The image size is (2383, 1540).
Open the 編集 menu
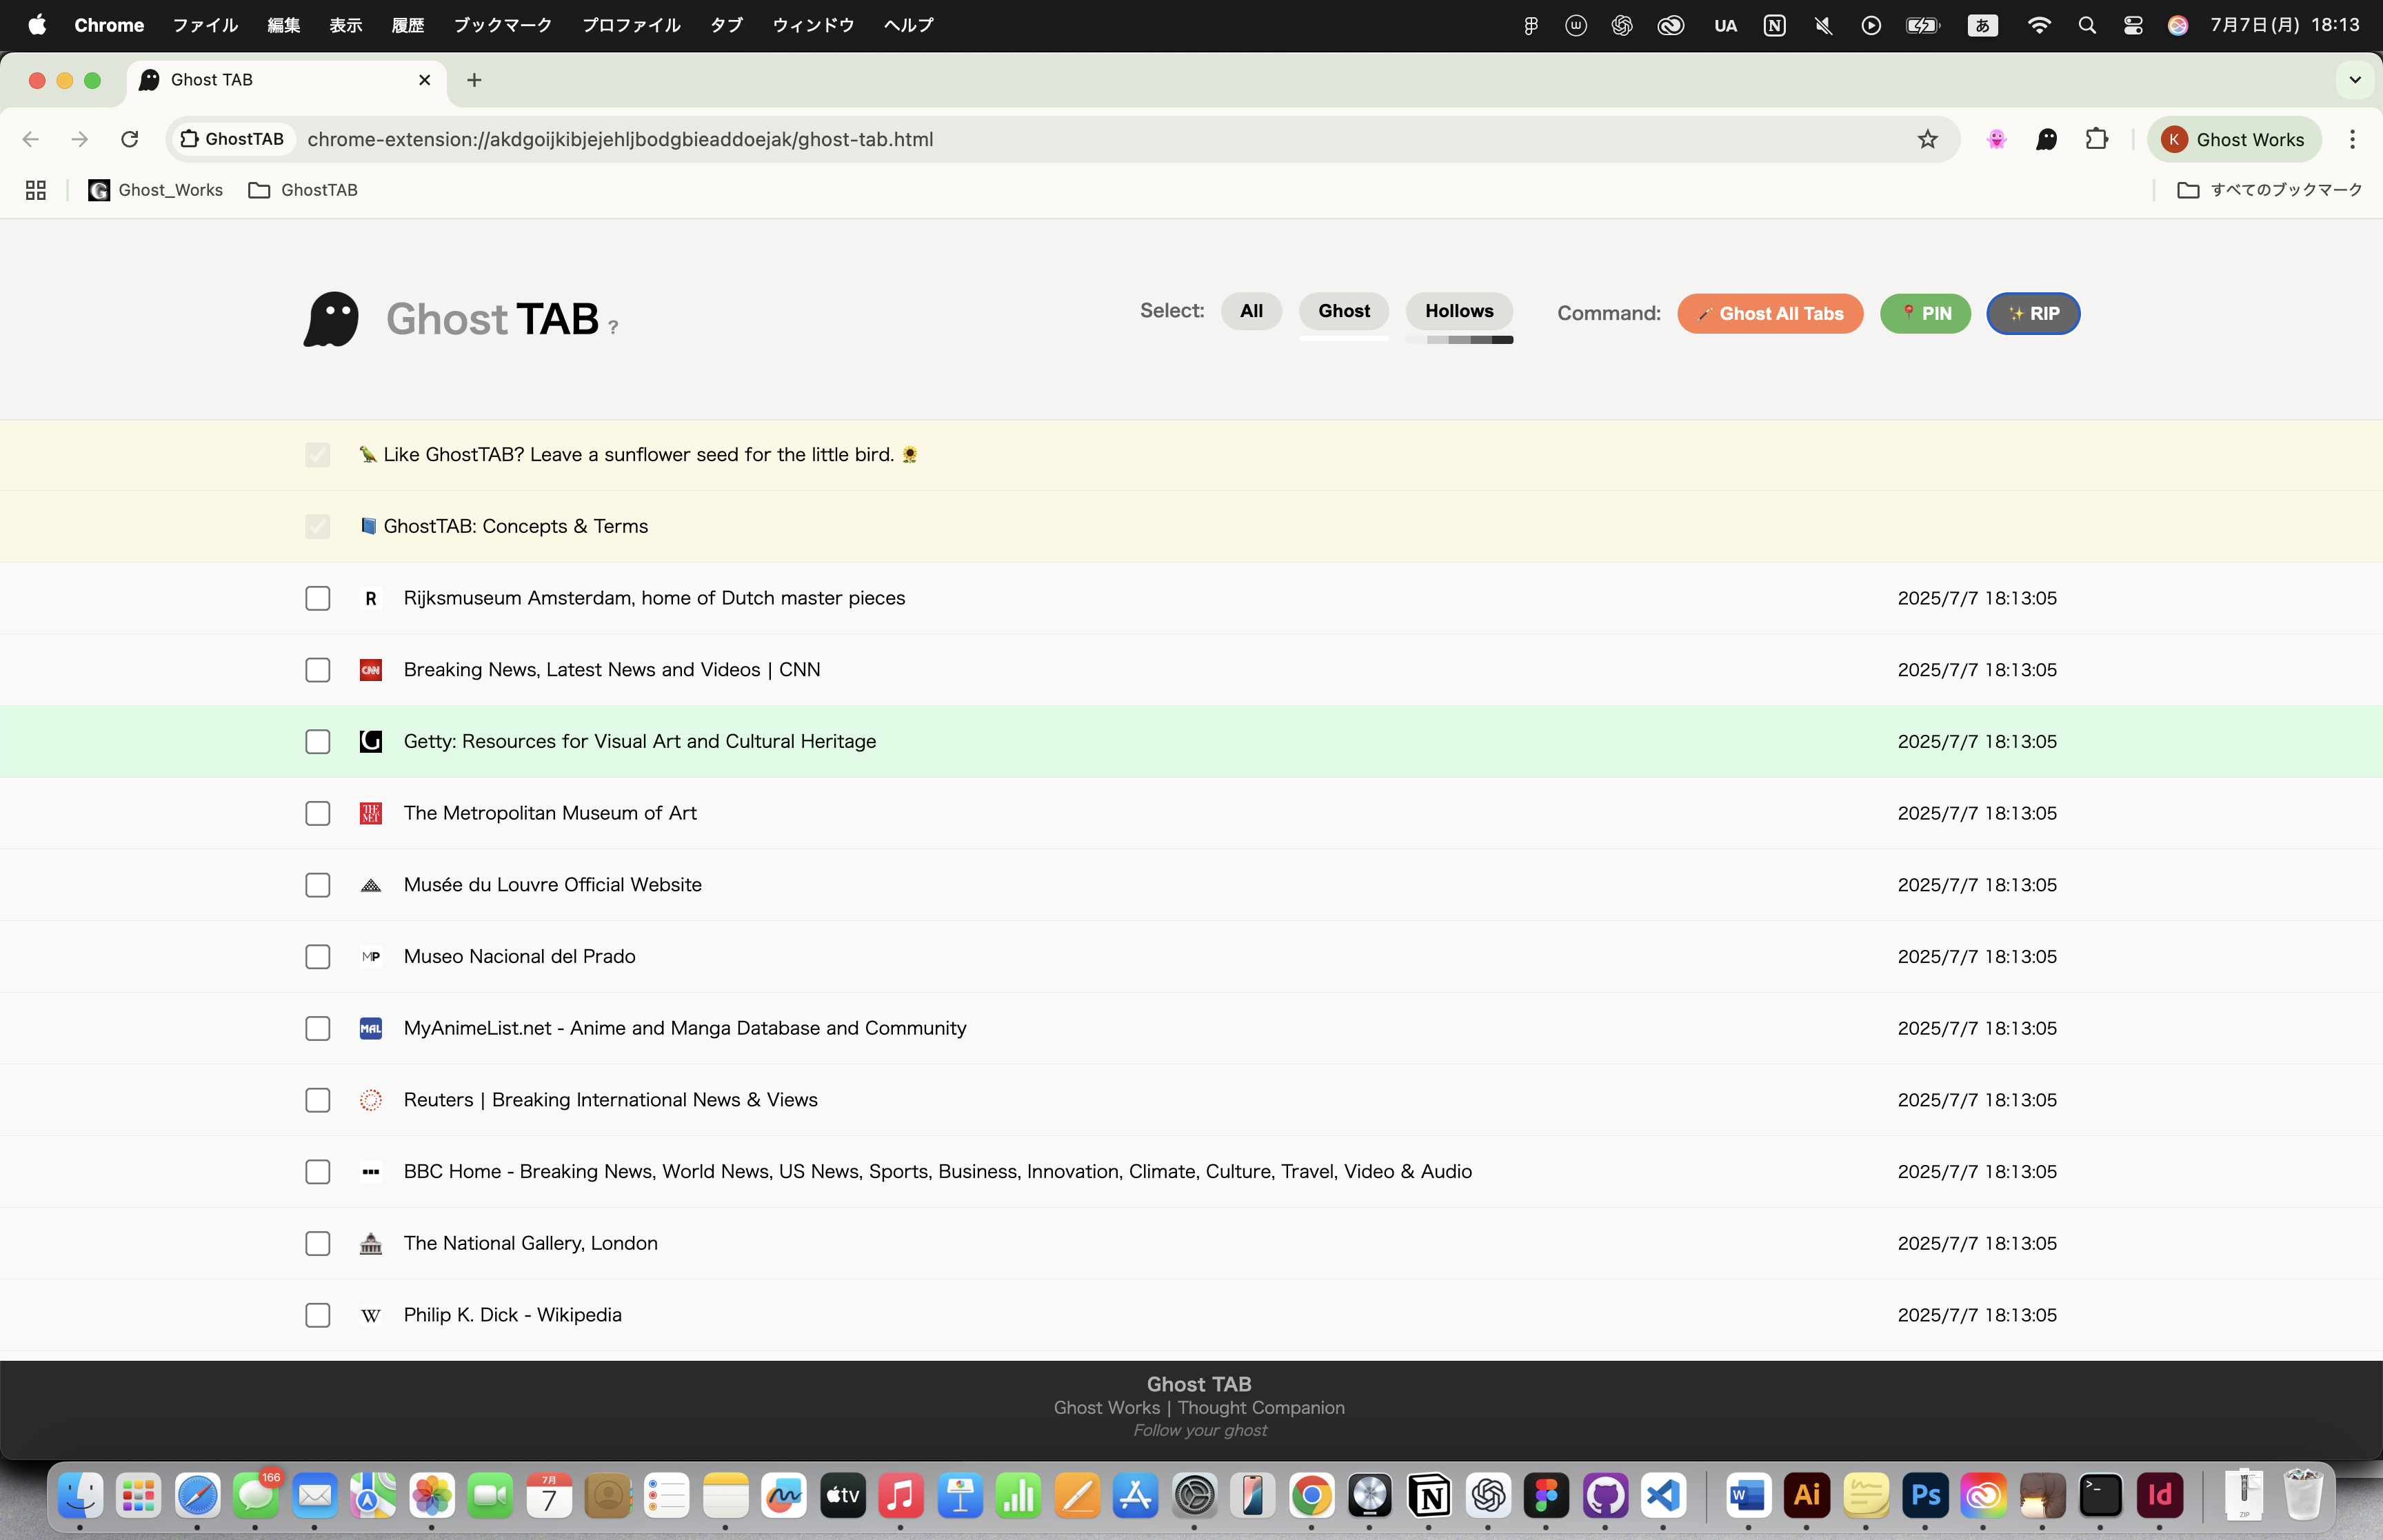tap(284, 25)
